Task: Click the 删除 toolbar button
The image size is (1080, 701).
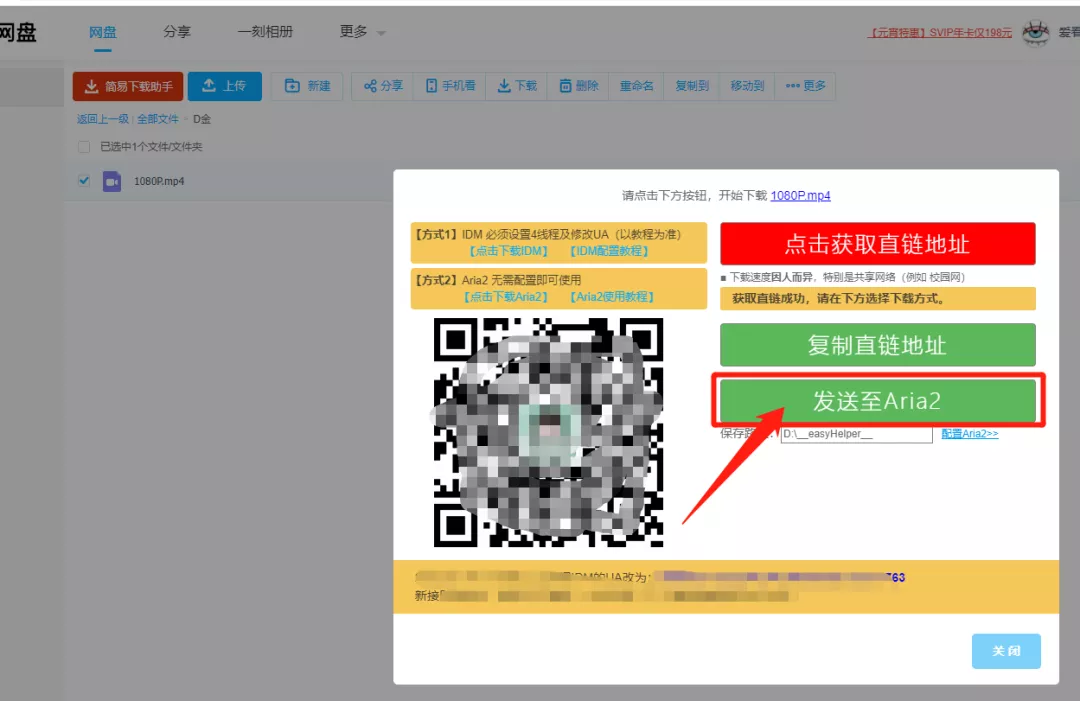Action: coord(579,86)
